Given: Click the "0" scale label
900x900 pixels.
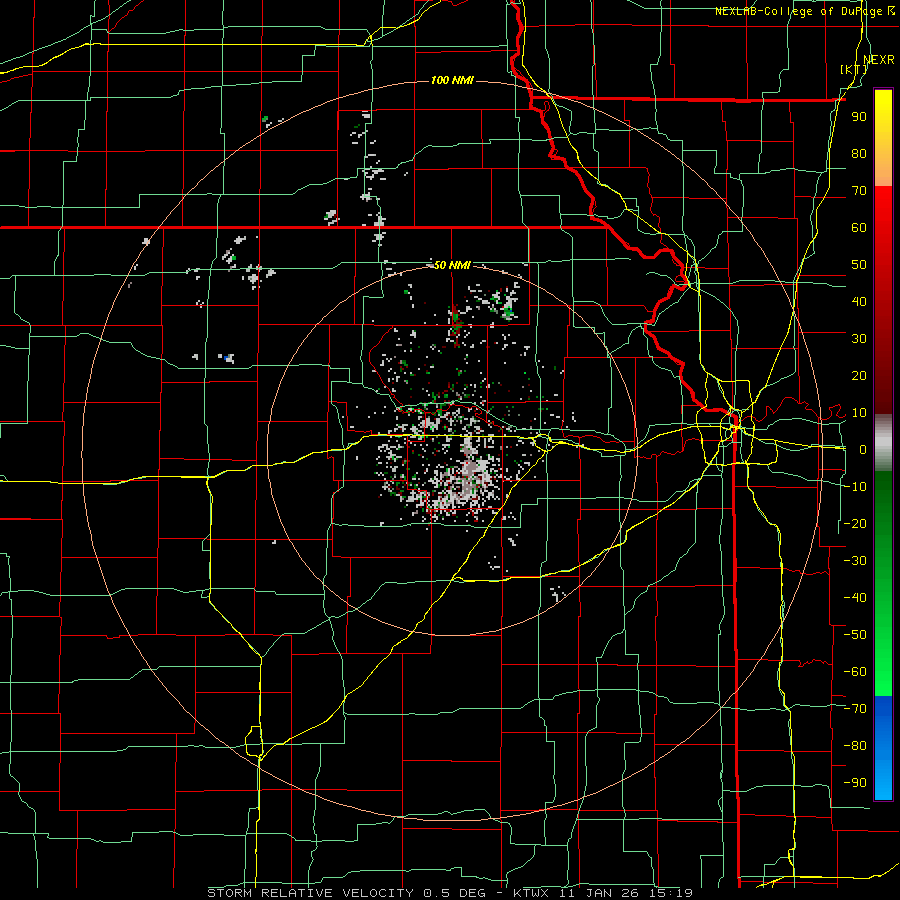Looking at the screenshot, I should tap(863, 450).
